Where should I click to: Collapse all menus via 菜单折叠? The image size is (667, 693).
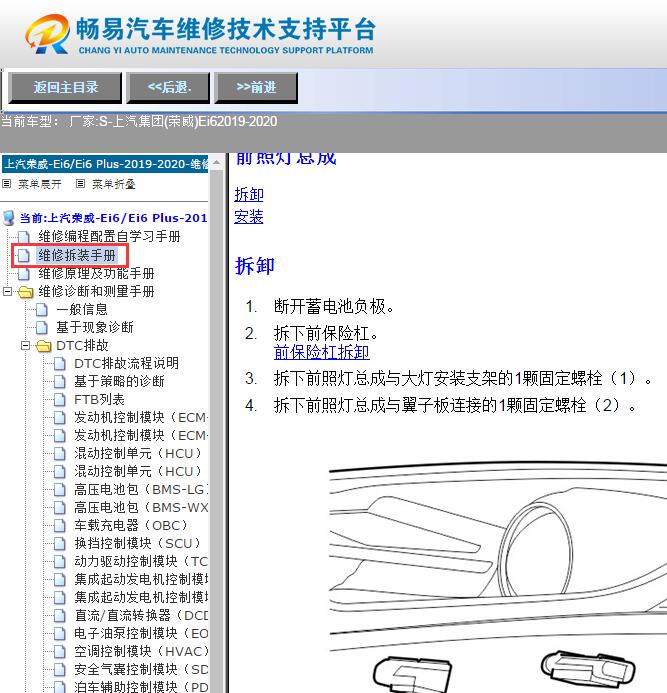(x=114, y=184)
